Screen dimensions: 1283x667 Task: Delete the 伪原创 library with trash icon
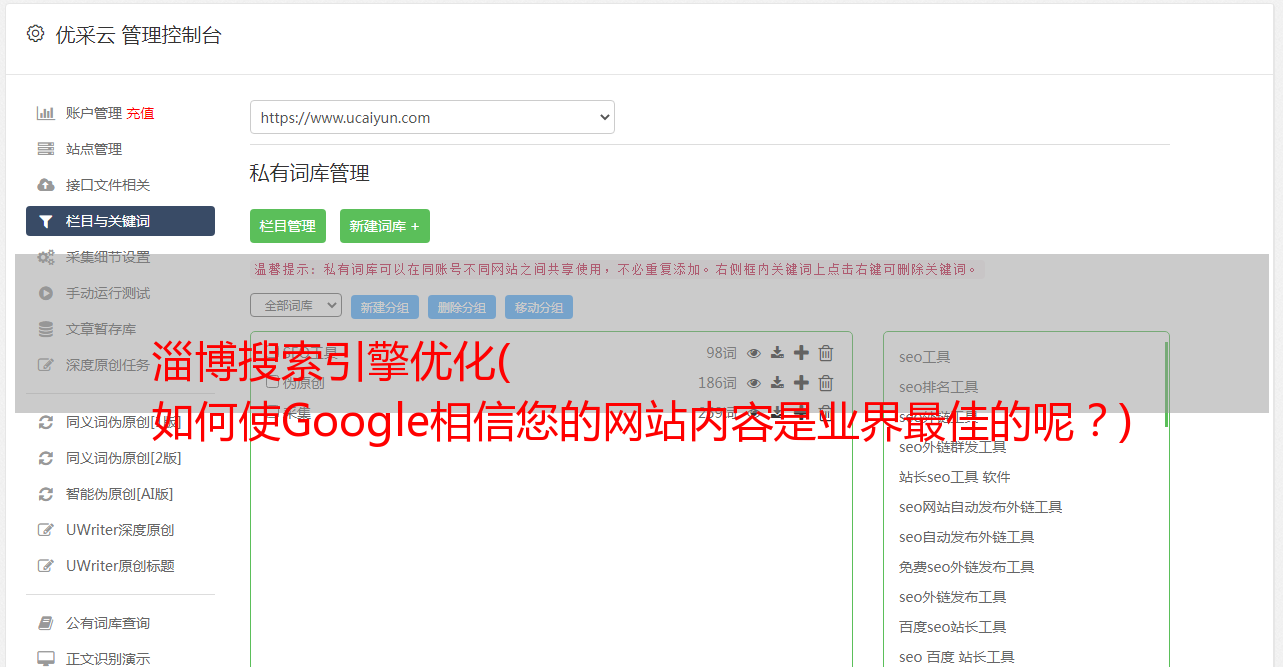point(826,383)
